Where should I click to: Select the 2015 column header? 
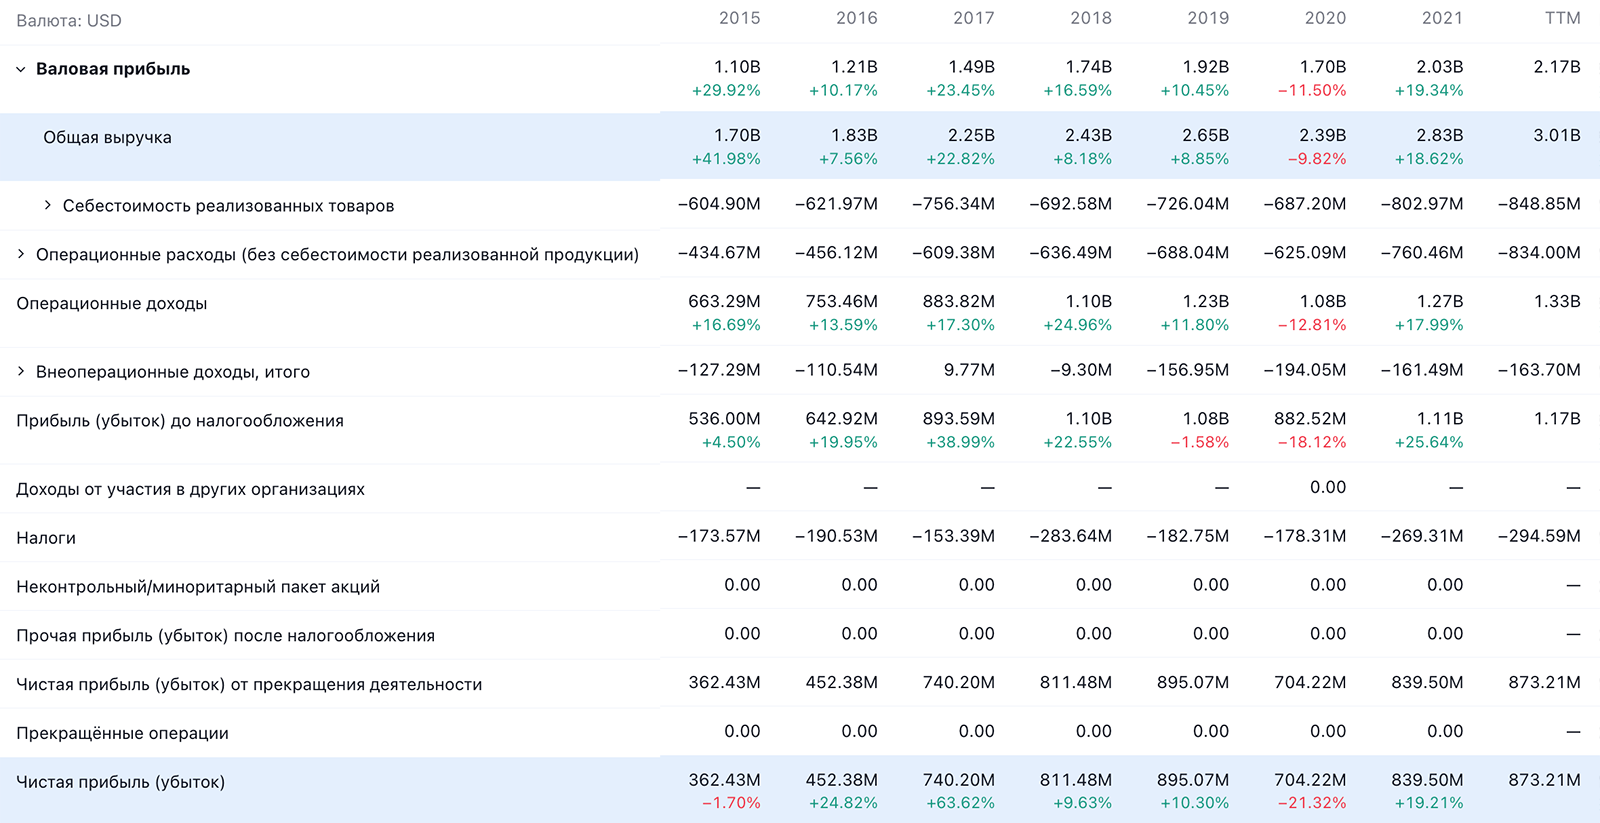[740, 18]
